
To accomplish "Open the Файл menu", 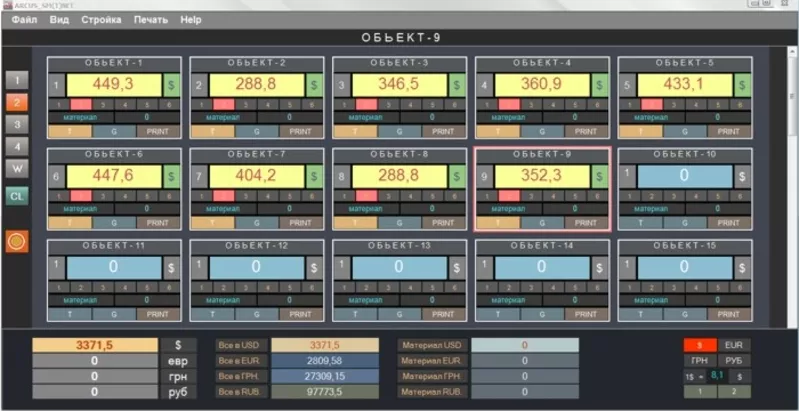I will 26,20.
